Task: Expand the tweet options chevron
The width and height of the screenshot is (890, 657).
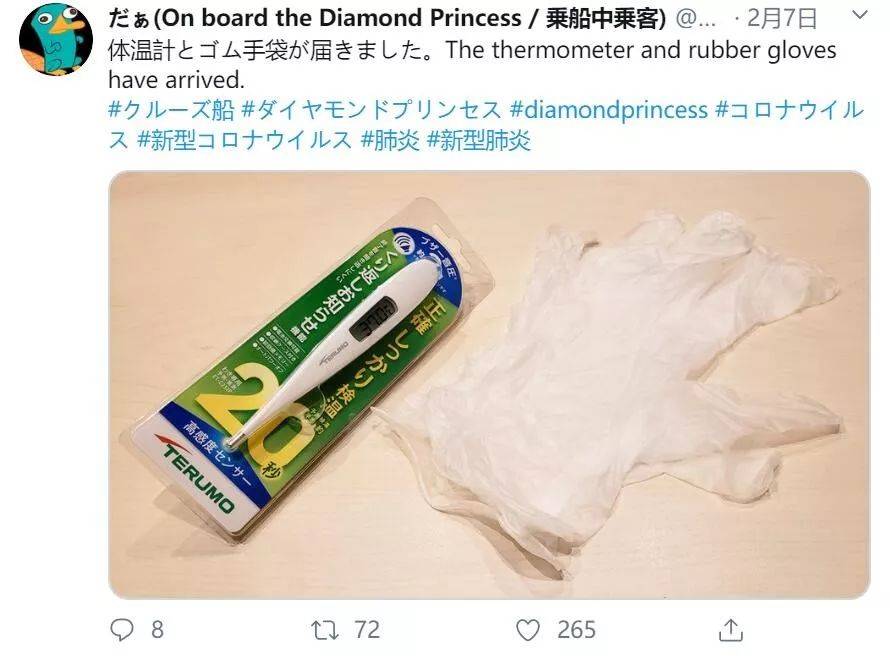Action: tap(860, 15)
